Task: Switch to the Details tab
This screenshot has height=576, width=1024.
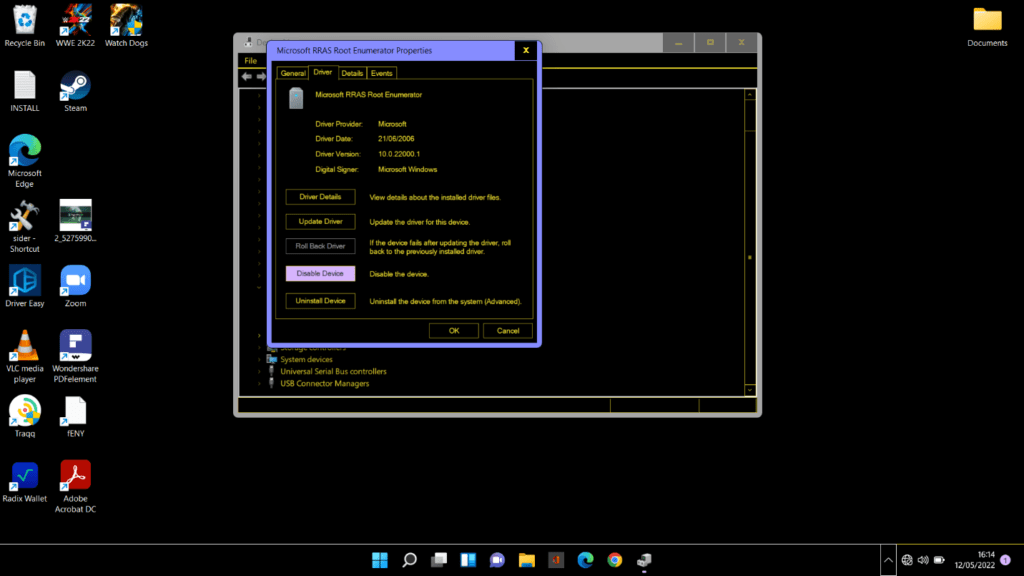Action: point(352,72)
